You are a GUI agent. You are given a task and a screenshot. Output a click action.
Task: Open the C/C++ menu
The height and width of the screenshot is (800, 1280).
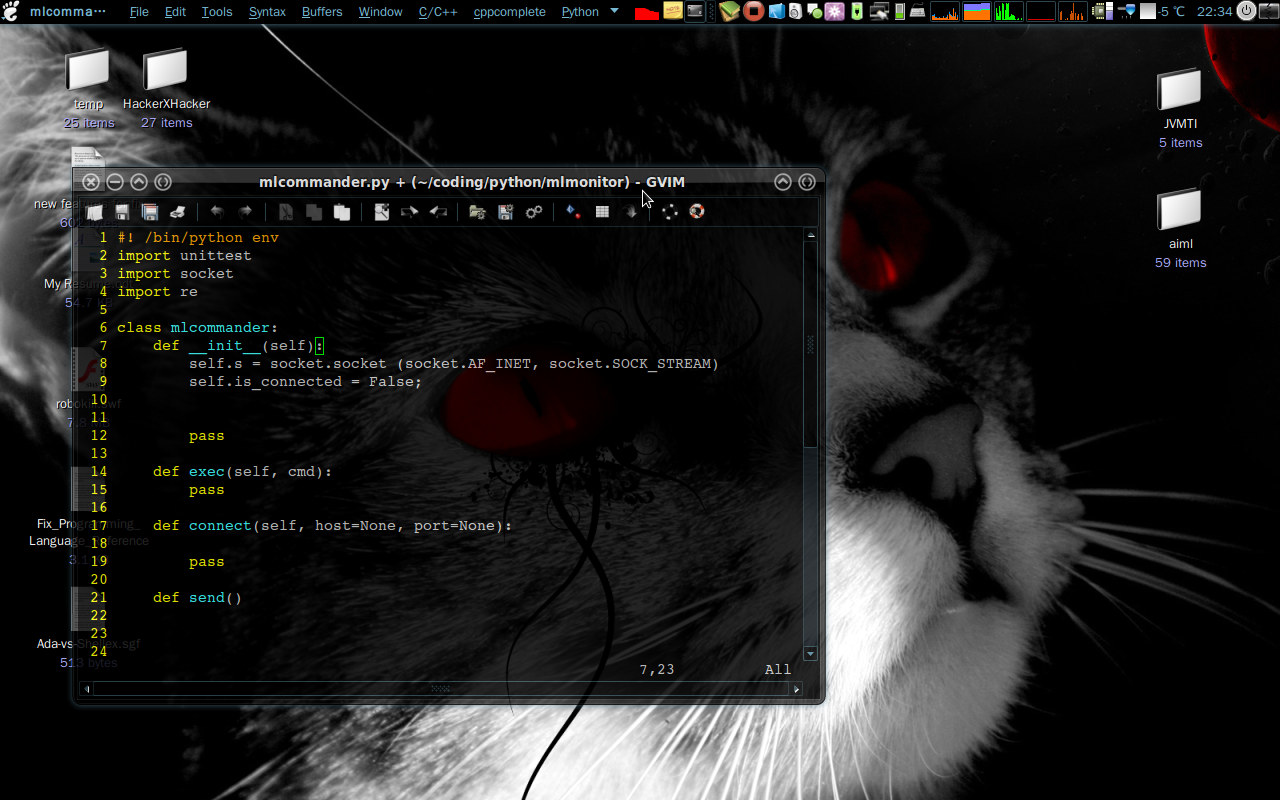tap(438, 12)
